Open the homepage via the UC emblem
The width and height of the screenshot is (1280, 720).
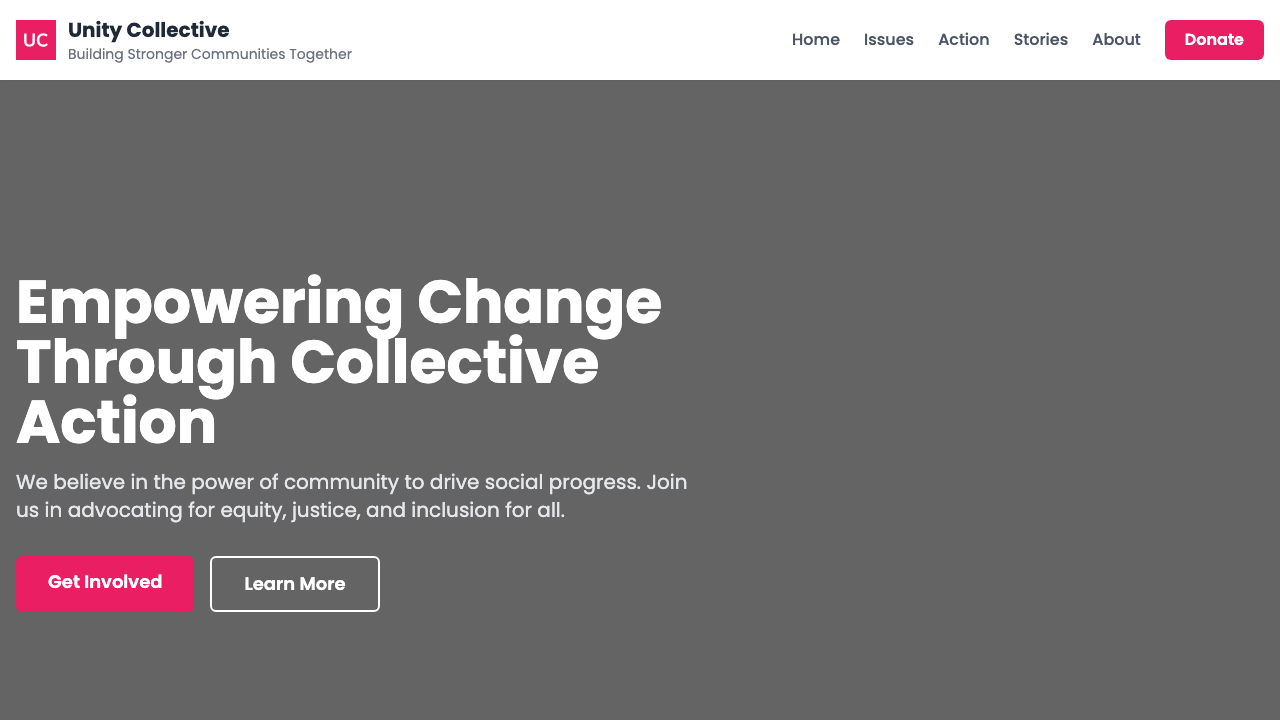pos(37,40)
